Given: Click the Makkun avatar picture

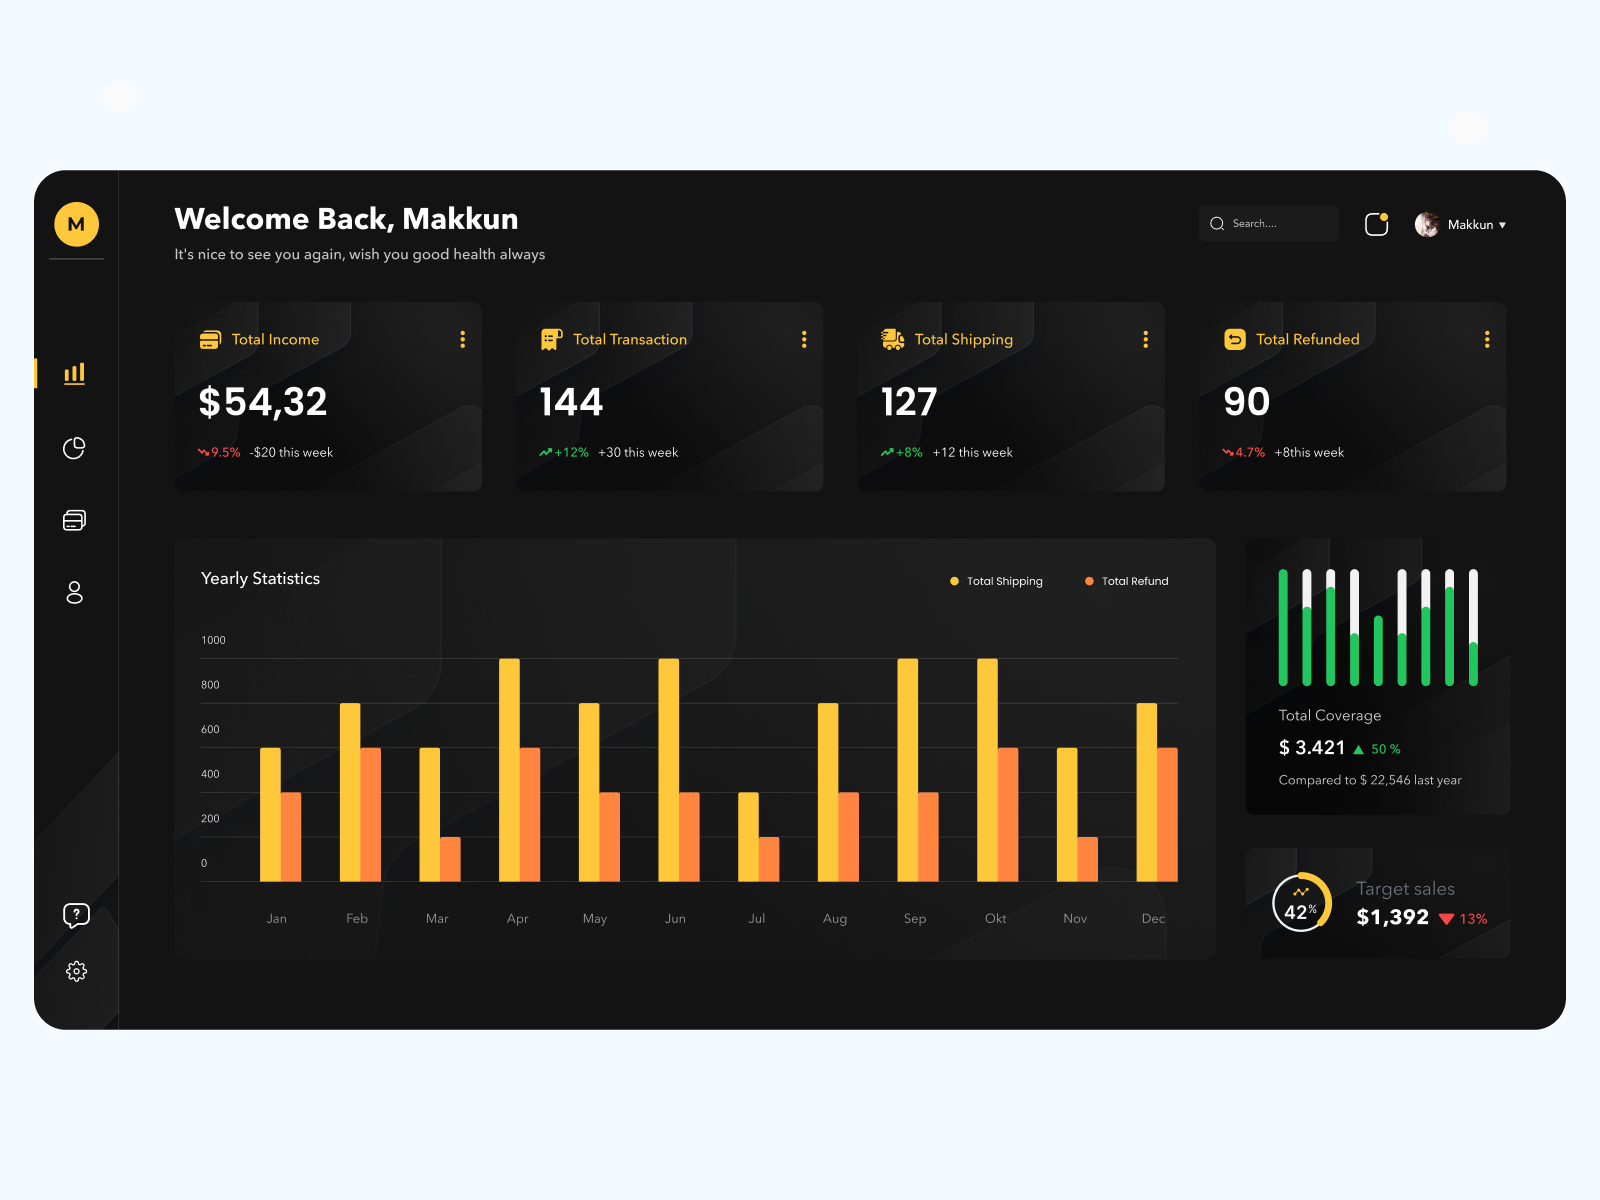Looking at the screenshot, I should point(1427,224).
